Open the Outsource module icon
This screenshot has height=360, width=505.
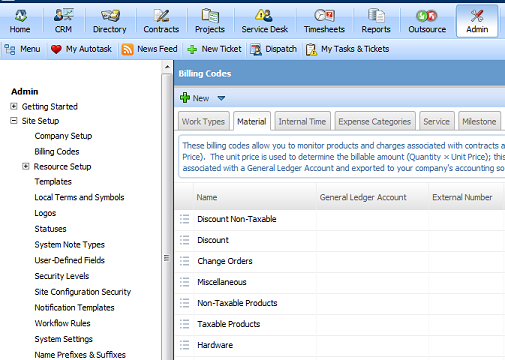pyautogui.click(x=427, y=16)
